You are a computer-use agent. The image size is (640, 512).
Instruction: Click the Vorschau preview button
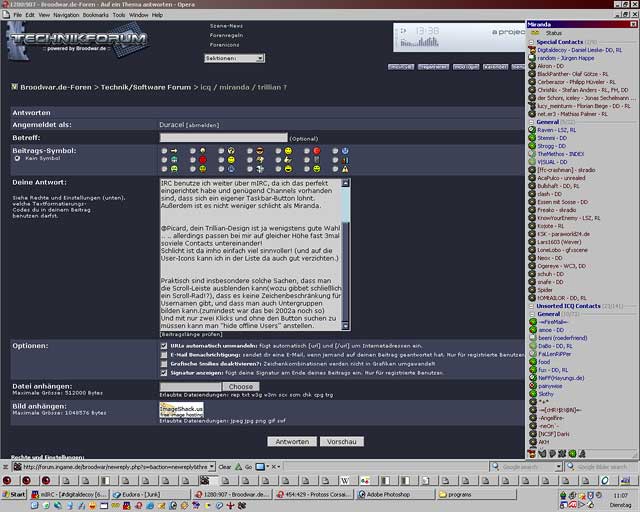pyautogui.click(x=342, y=442)
